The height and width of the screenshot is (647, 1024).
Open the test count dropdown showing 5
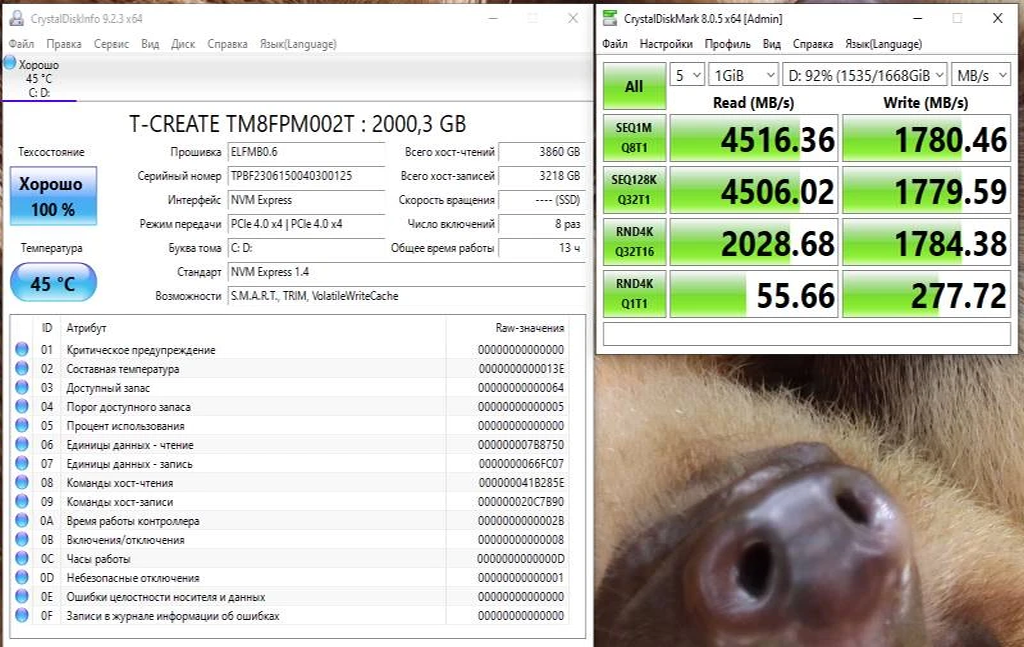point(687,75)
